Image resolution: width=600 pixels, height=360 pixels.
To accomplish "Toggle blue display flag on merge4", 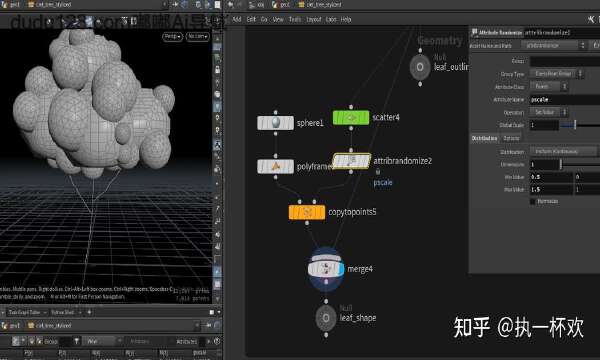I will 341,269.
